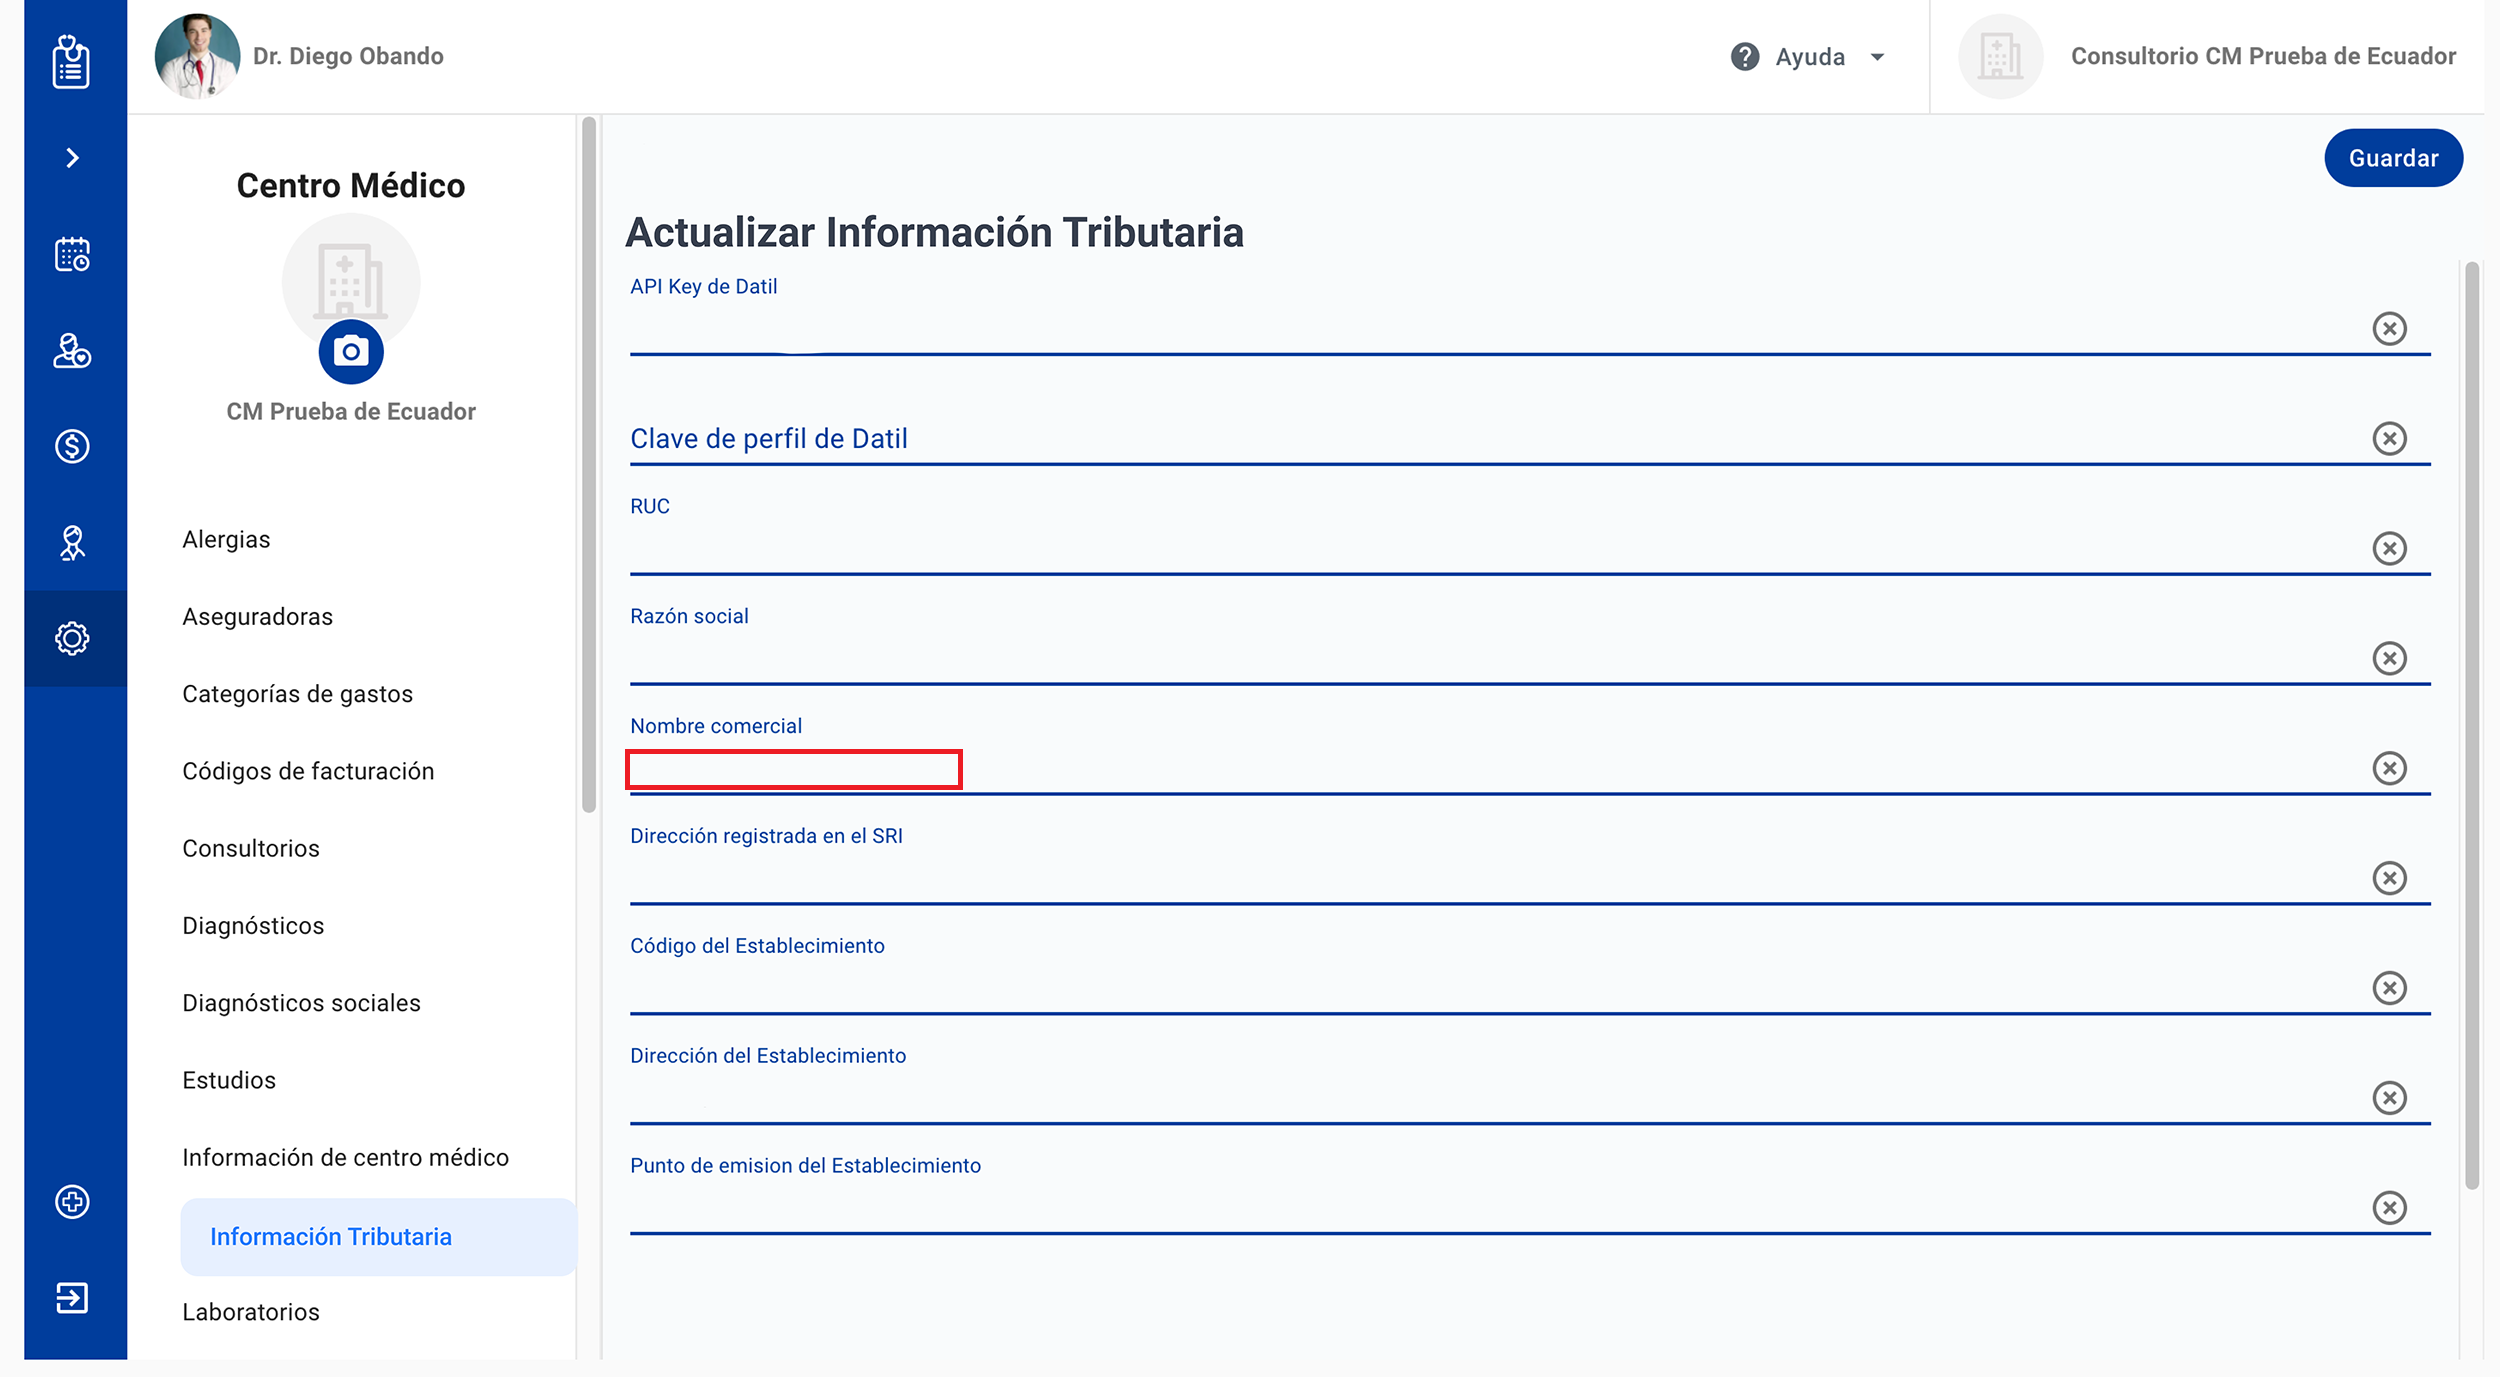This screenshot has width=2500, height=1377.
Task: Open the calendar agenda icon
Action: [71, 254]
